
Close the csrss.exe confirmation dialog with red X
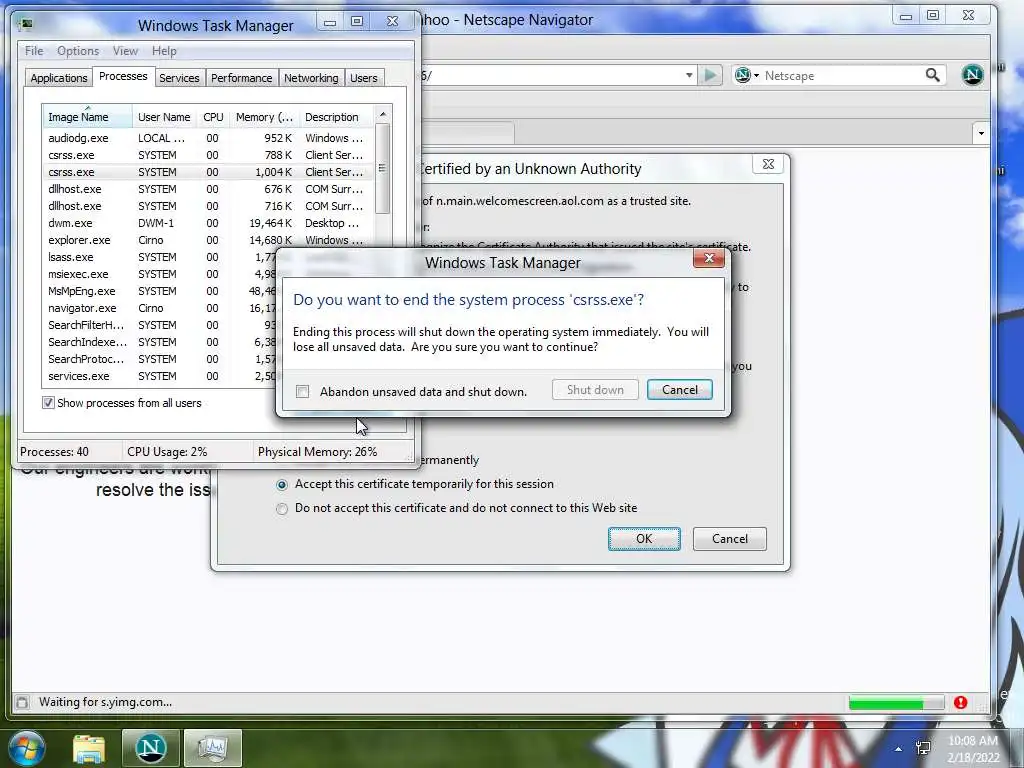coord(709,258)
